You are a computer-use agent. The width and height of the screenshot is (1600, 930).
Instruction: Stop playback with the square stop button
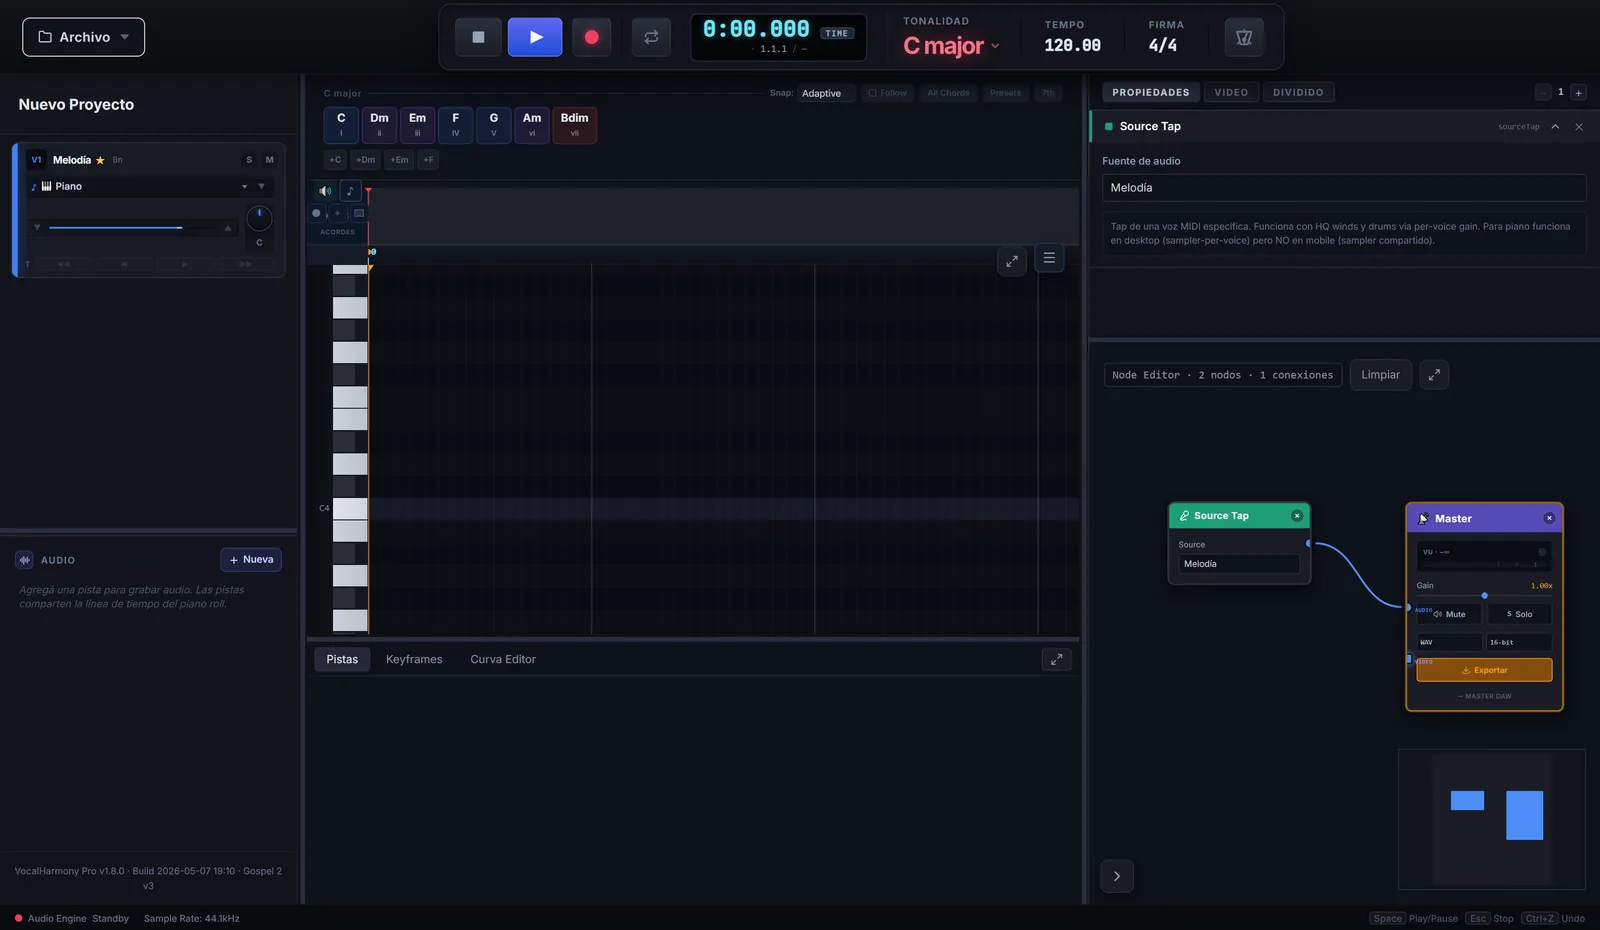(478, 37)
